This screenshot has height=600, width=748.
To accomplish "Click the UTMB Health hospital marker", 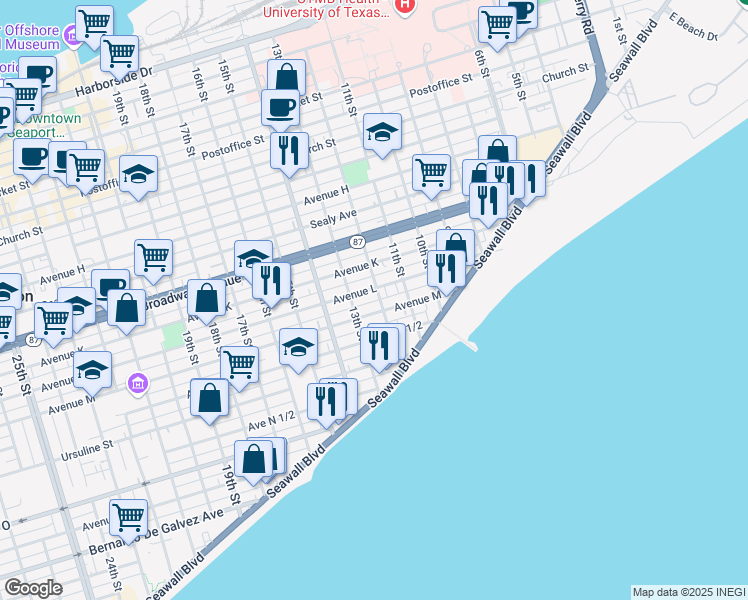I will pyautogui.click(x=404, y=6).
